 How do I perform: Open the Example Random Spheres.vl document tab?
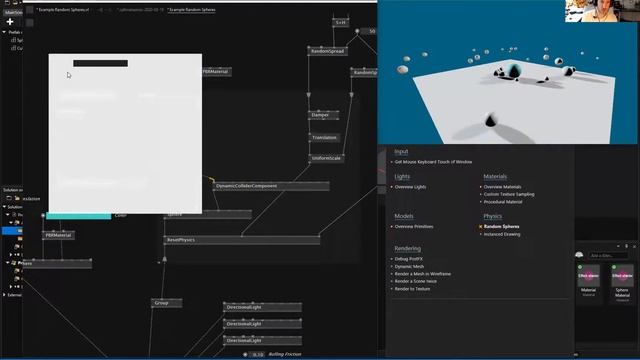click(63, 9)
